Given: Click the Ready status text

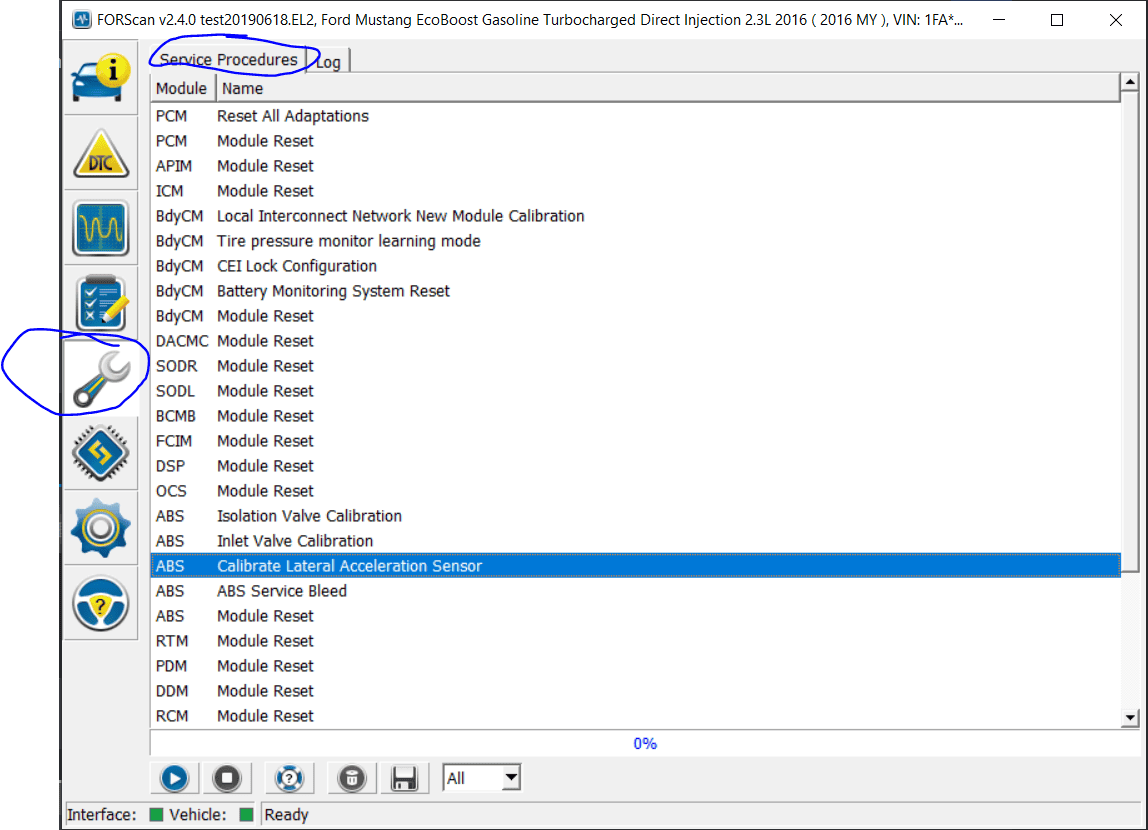Looking at the screenshot, I should (286, 815).
